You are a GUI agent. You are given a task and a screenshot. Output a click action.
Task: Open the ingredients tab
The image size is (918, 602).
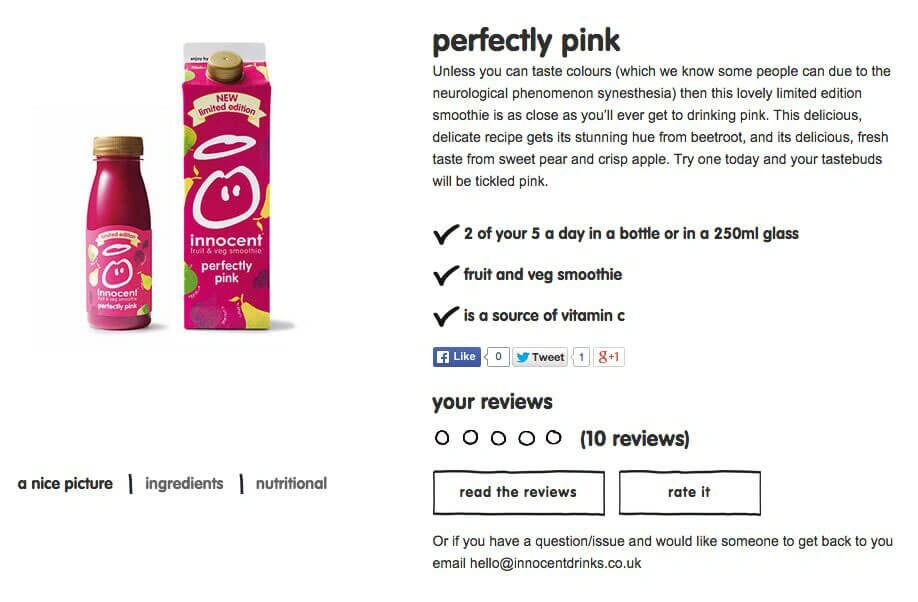tap(184, 484)
